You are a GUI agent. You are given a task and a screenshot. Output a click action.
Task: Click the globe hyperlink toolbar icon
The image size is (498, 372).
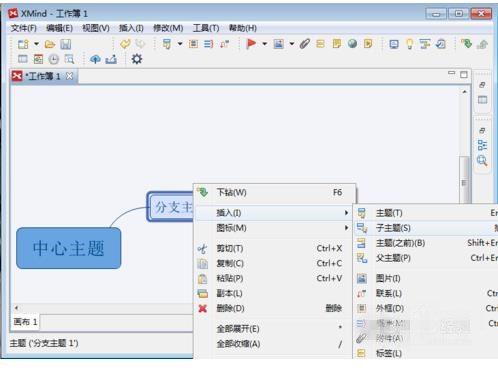(x=352, y=44)
